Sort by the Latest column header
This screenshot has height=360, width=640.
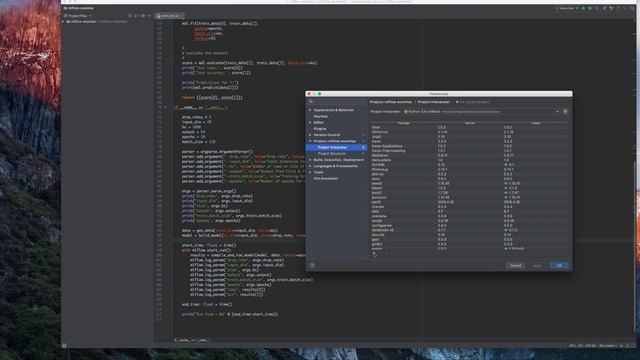click(536, 123)
